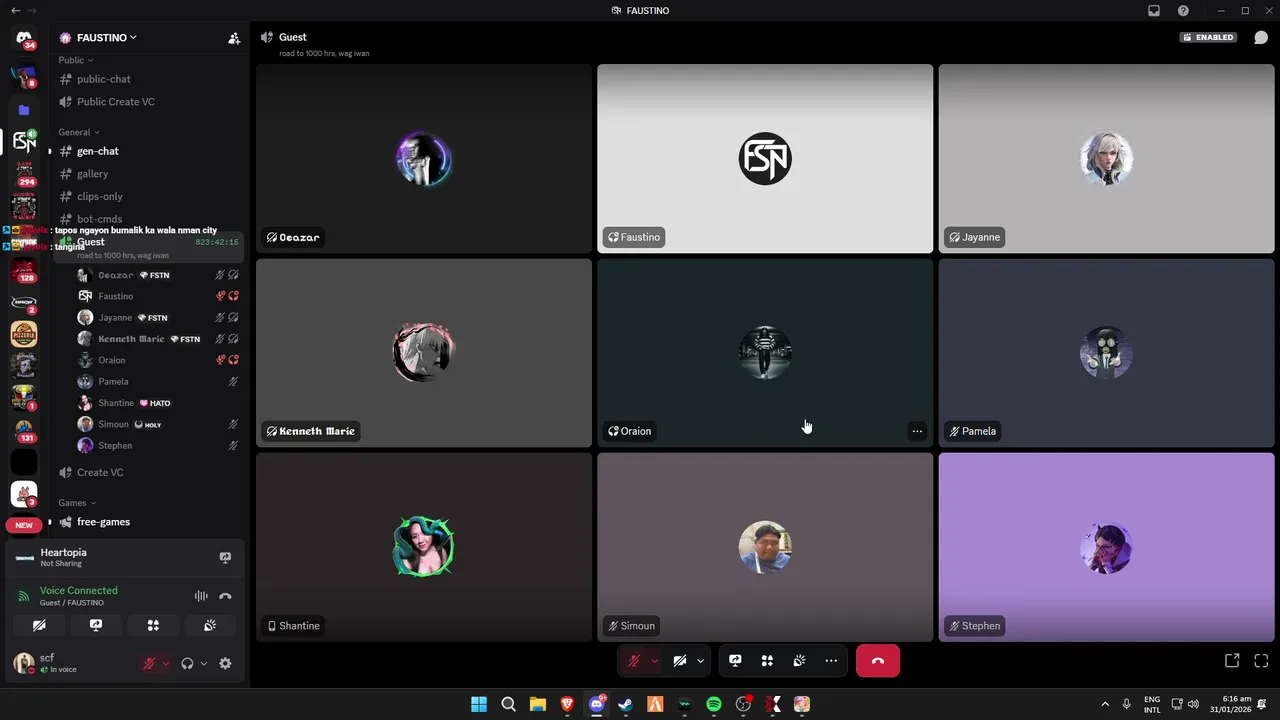Toggle camera button in left voice panel
This screenshot has height=720, width=1280.
[x=39, y=625]
